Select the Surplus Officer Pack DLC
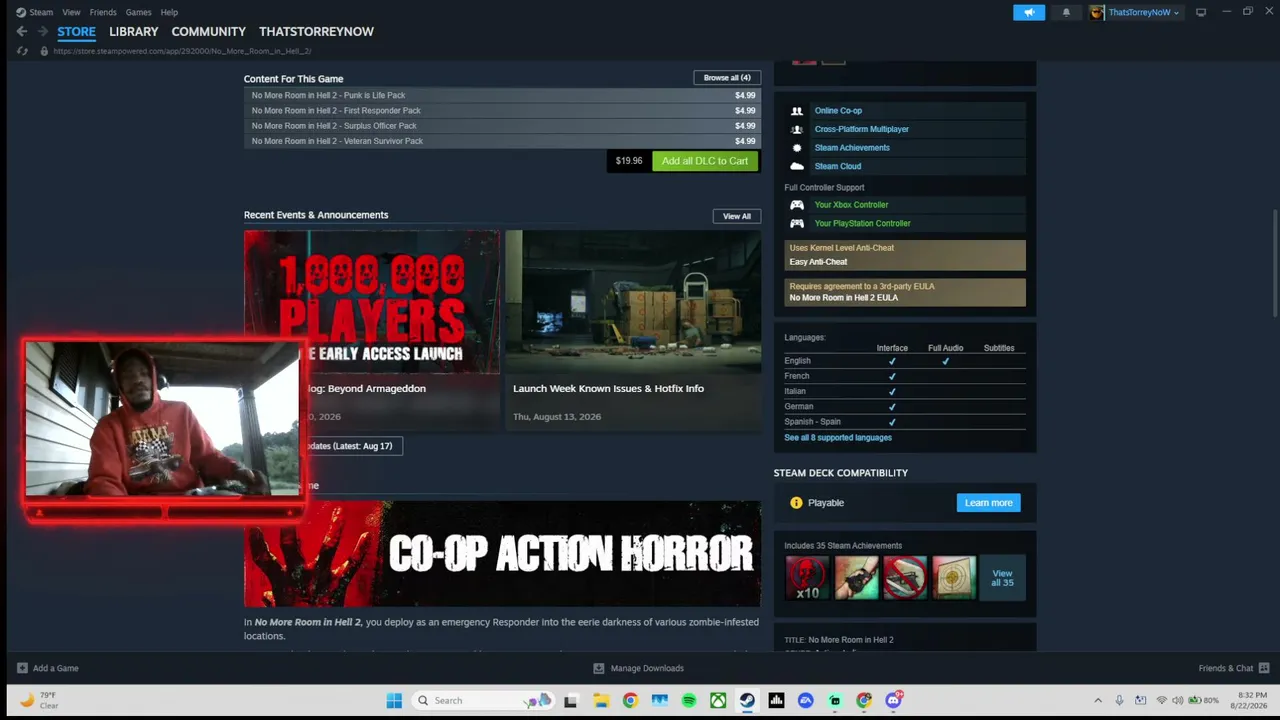This screenshot has height=720, width=1280. point(502,126)
